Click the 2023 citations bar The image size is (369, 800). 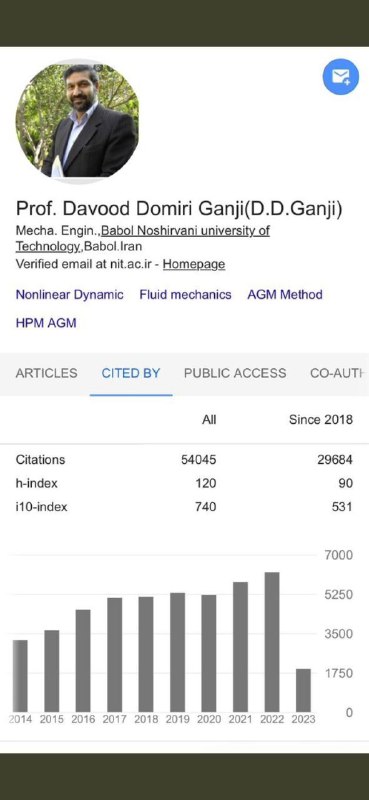(303, 690)
